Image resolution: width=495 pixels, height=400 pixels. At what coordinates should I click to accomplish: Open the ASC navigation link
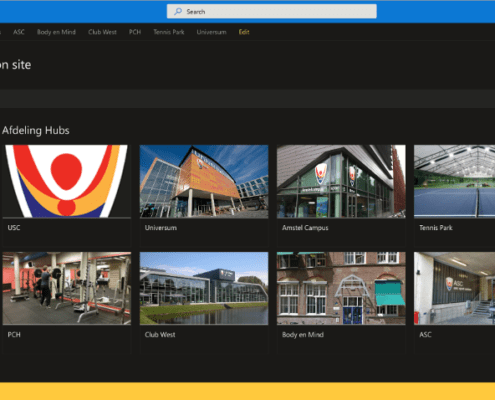(19, 32)
